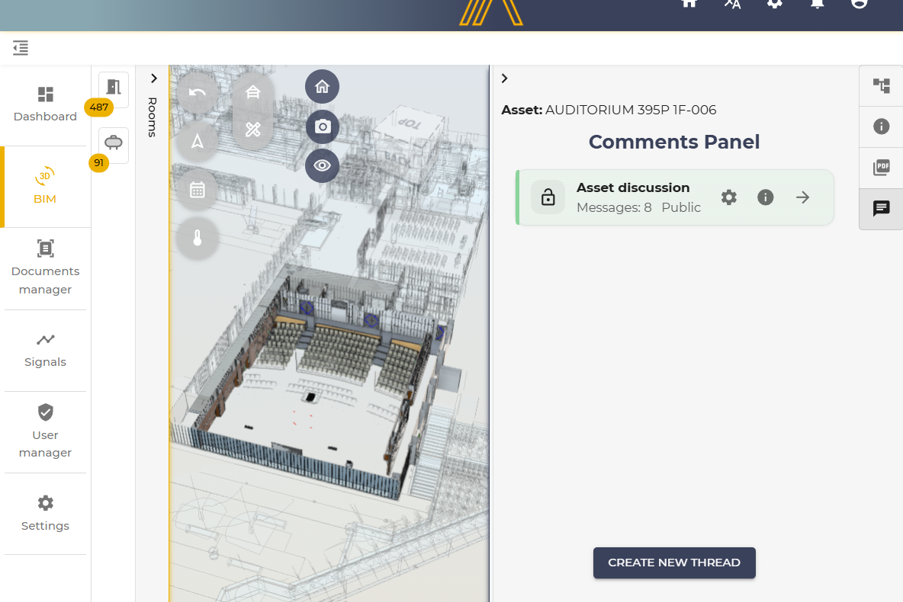Click CREATE NEW THREAD

click(674, 563)
